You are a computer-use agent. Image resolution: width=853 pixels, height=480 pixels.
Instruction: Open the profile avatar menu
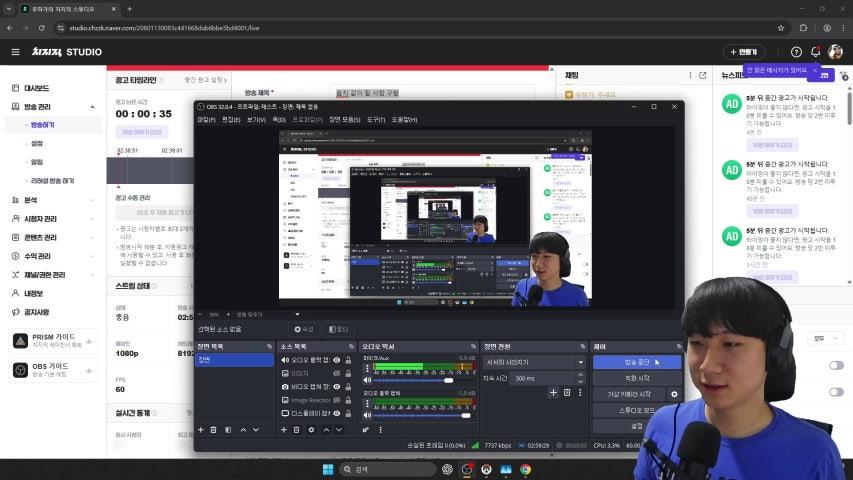[836, 52]
